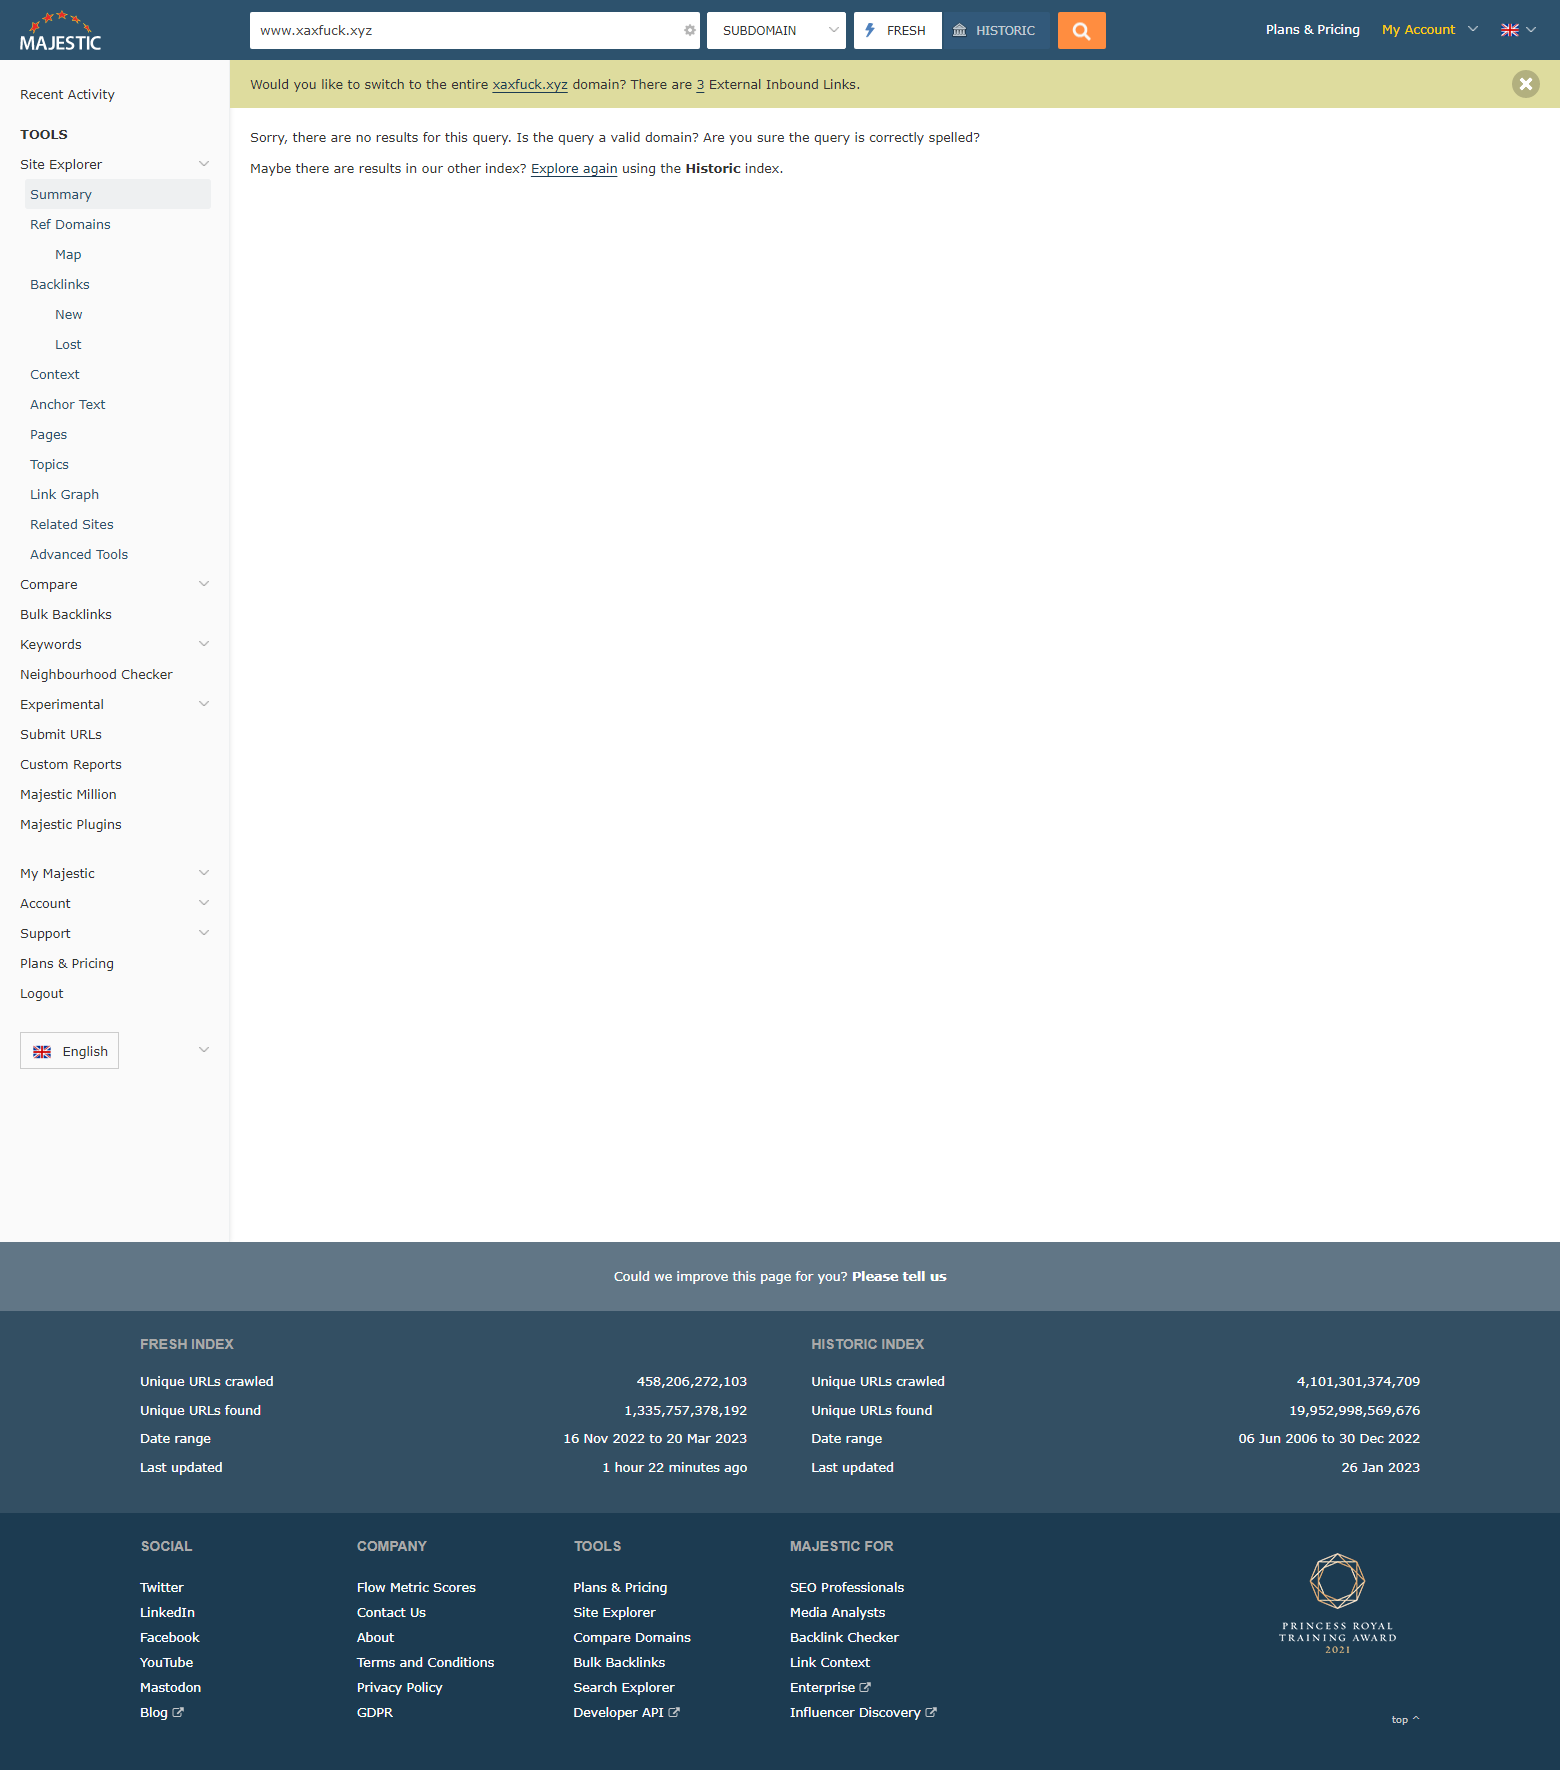Image resolution: width=1560 pixels, height=1770 pixels.
Task: Click the URL search input field
Action: 465,31
